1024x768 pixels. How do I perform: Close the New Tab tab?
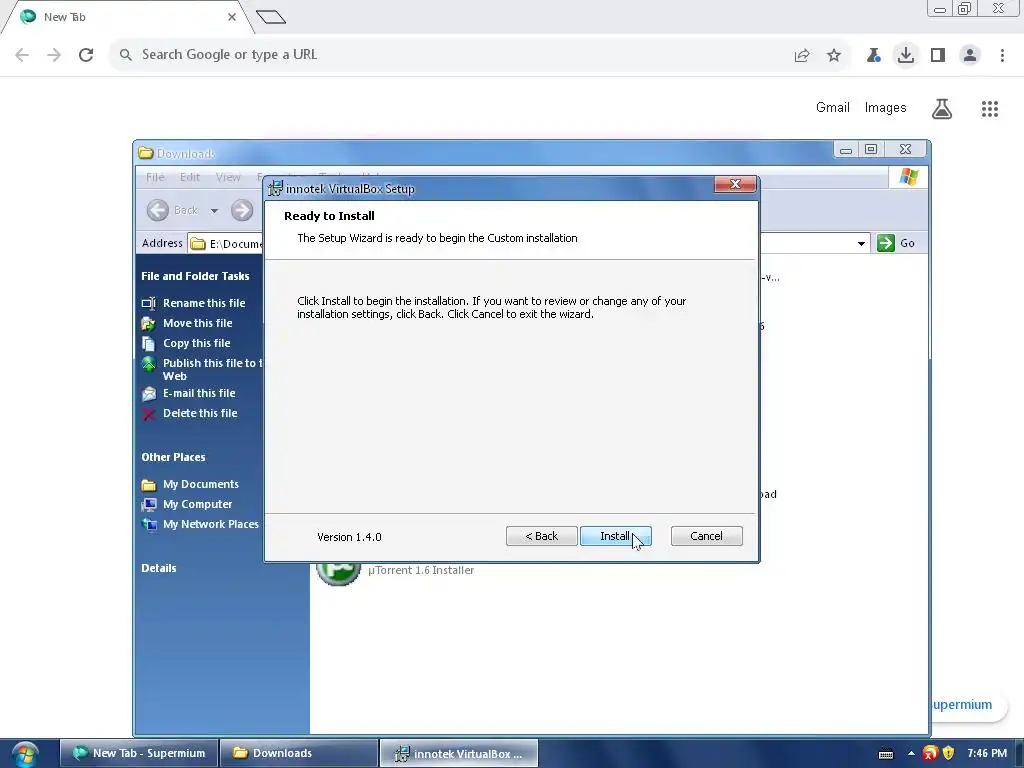point(232,17)
